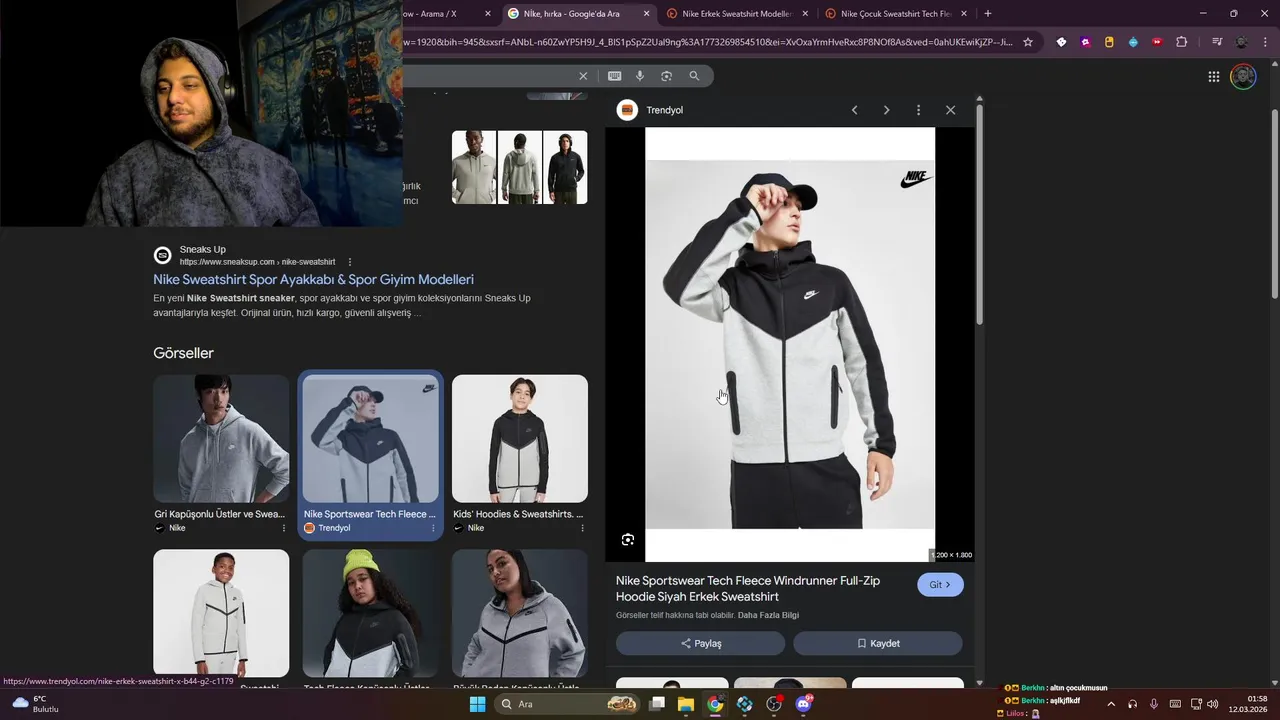Open the weather widget '6°C Bulutlu'
1280x720 pixels.
[36, 704]
